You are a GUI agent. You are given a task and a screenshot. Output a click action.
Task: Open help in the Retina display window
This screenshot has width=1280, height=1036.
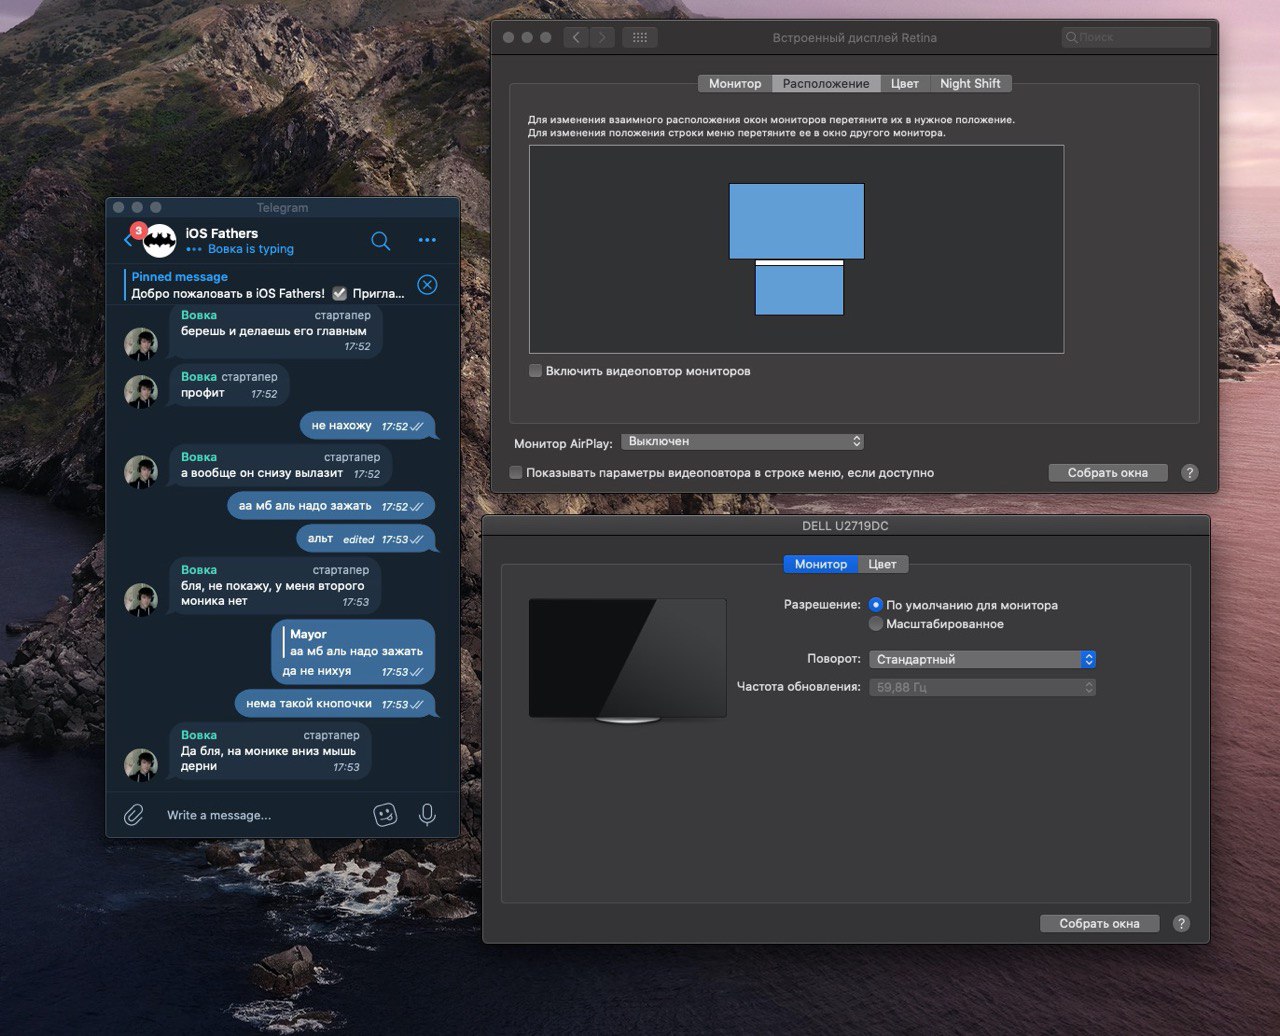1189,473
